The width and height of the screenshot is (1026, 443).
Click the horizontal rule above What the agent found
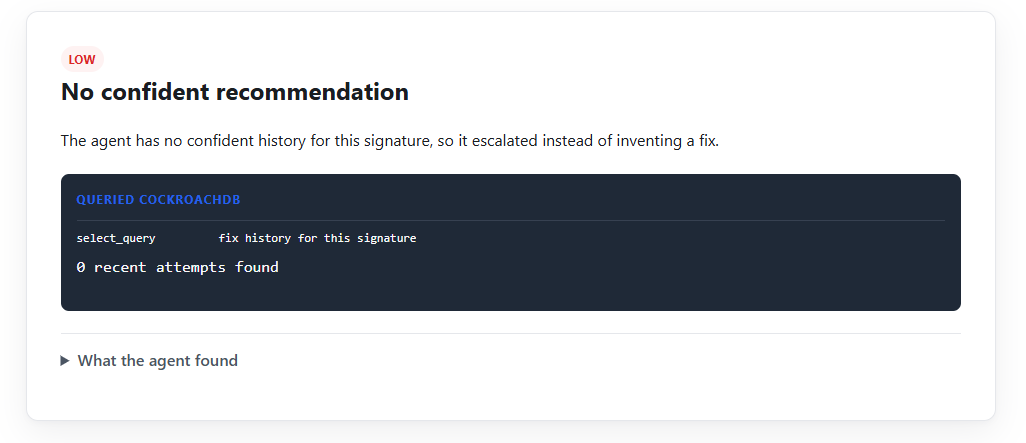point(510,334)
